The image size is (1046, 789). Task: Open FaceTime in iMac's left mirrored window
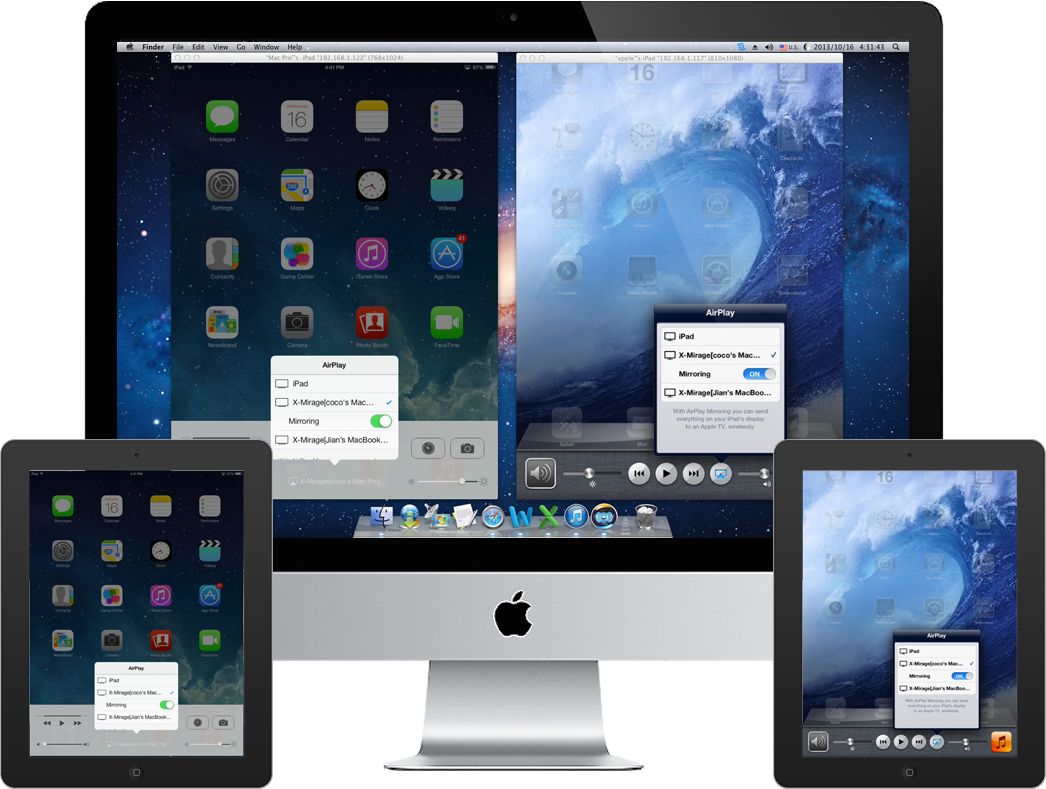click(446, 323)
